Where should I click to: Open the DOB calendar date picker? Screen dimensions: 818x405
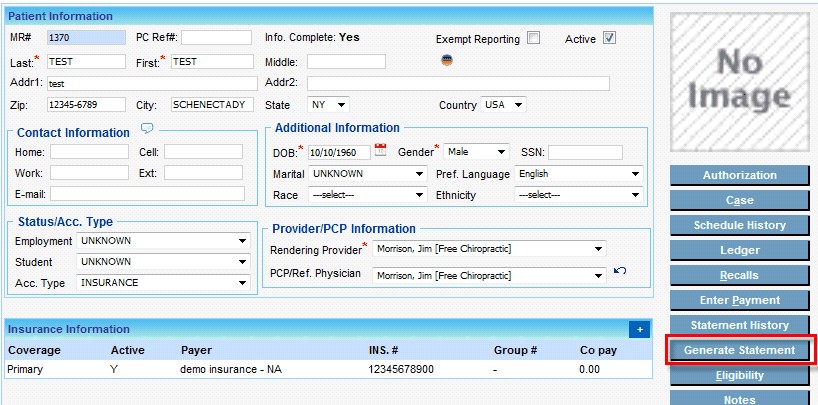380,151
